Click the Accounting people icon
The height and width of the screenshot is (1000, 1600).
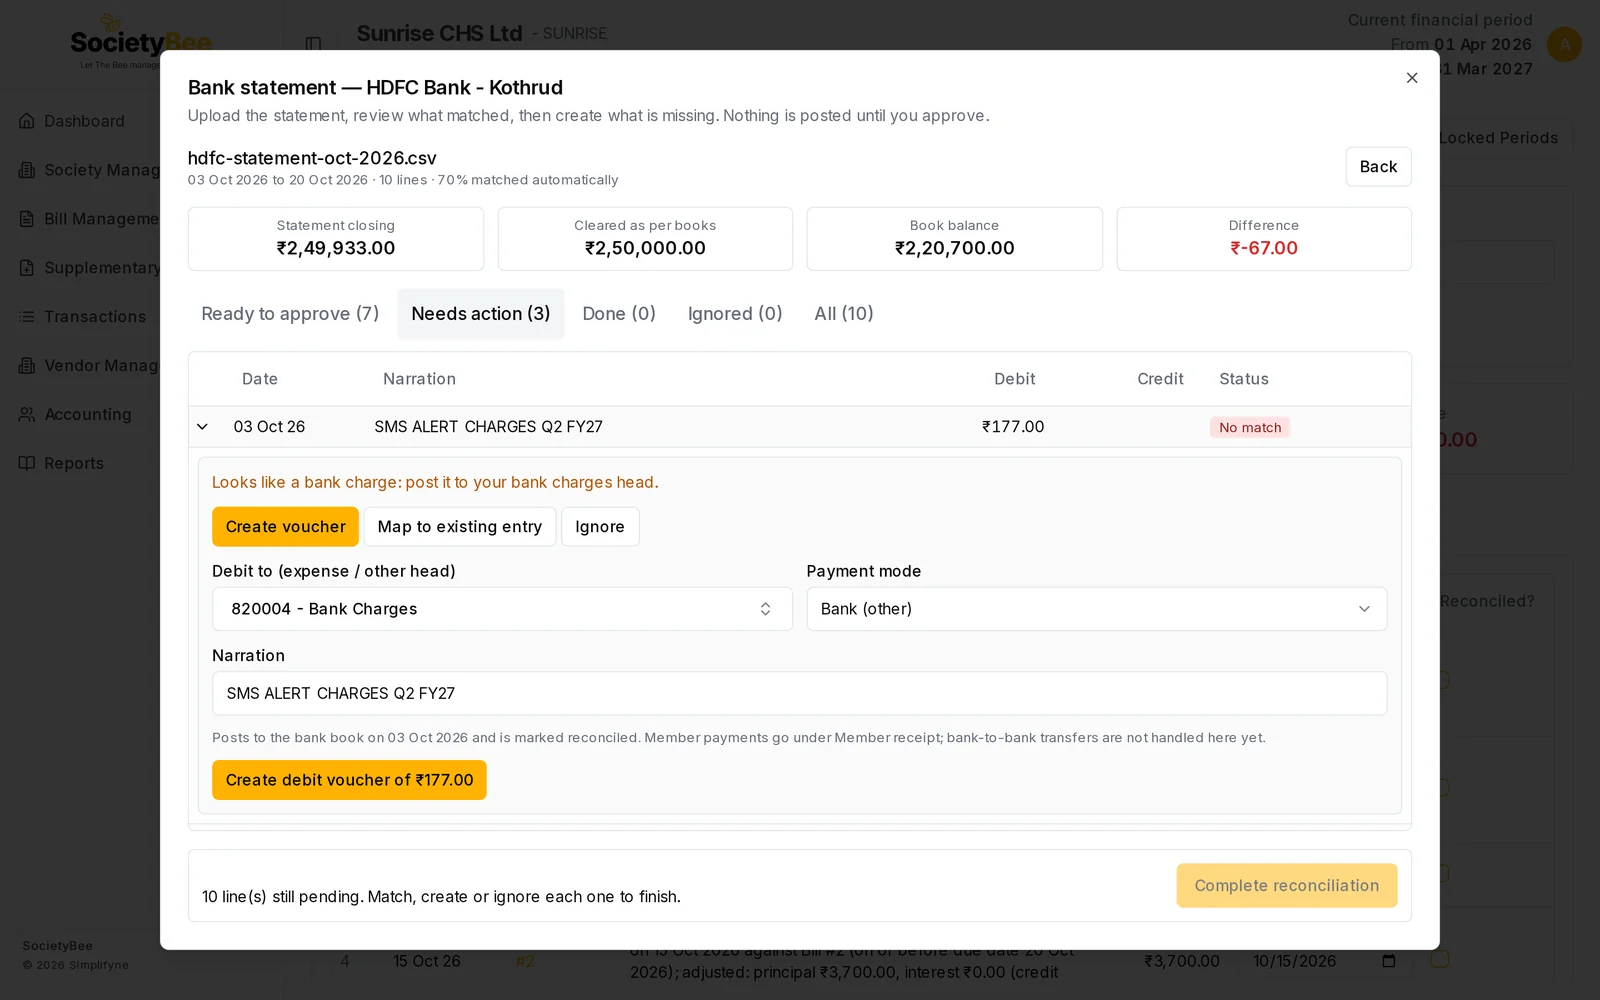tap(27, 414)
